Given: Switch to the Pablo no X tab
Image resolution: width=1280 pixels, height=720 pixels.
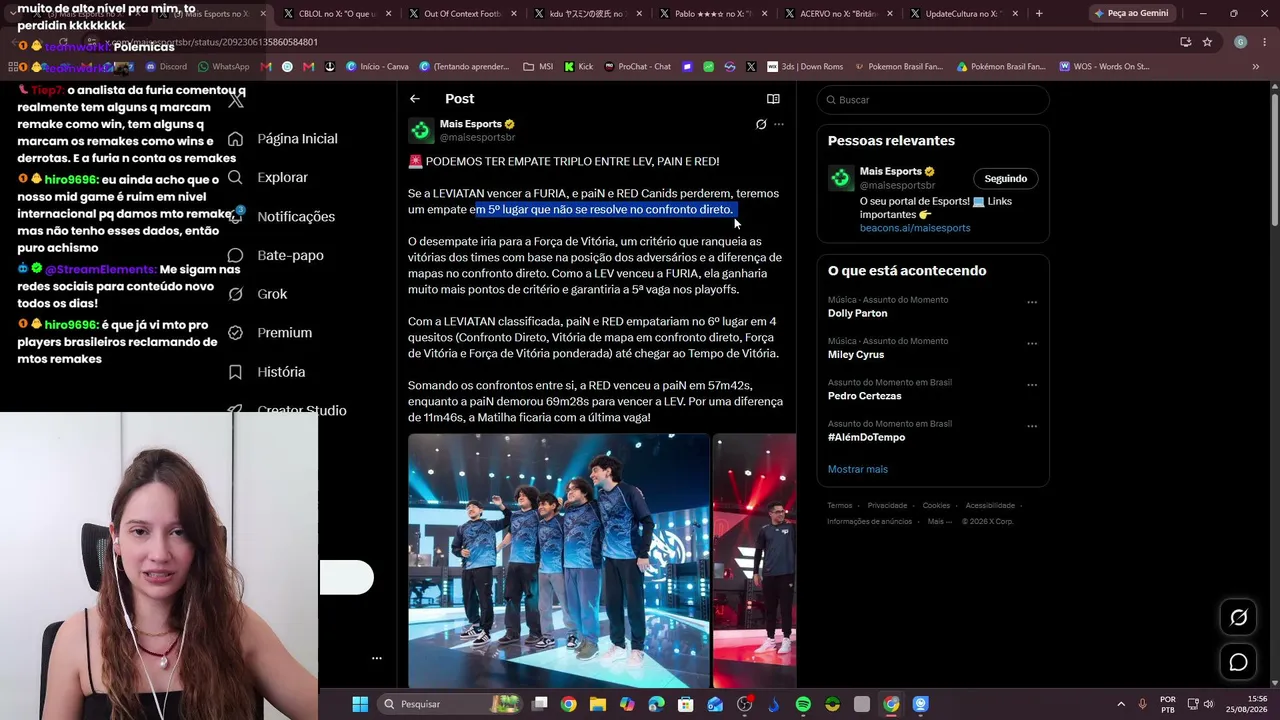Looking at the screenshot, I should [712, 14].
